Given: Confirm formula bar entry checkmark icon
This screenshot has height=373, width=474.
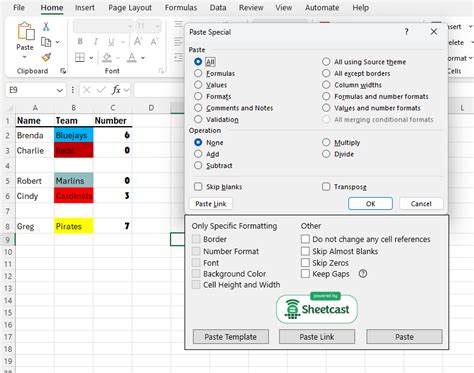Looking at the screenshot, I should tap(101, 90).
